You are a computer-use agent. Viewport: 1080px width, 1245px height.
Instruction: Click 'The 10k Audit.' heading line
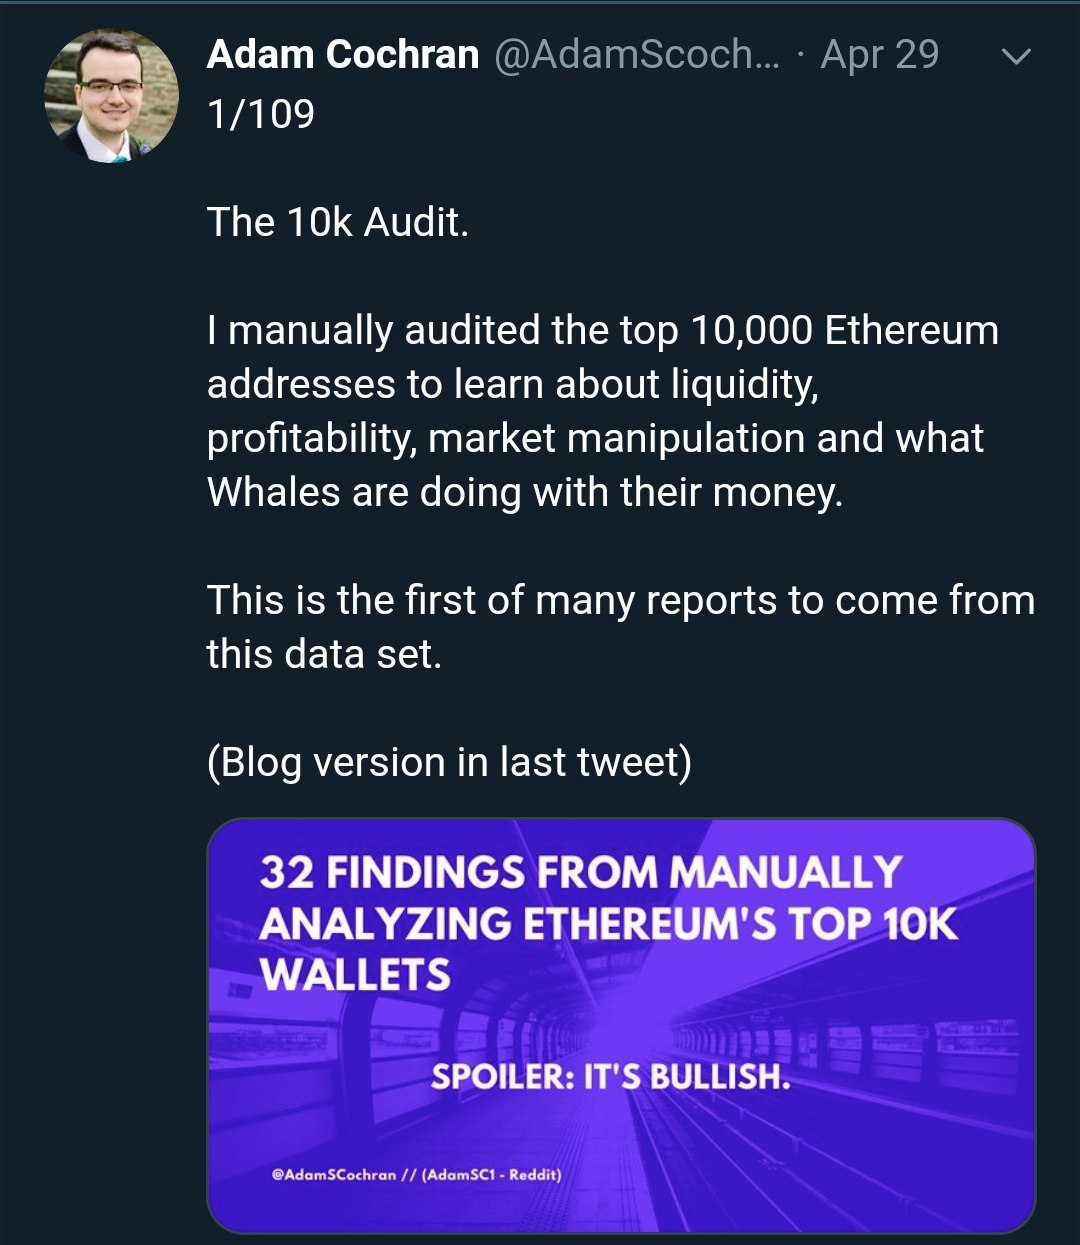click(338, 222)
